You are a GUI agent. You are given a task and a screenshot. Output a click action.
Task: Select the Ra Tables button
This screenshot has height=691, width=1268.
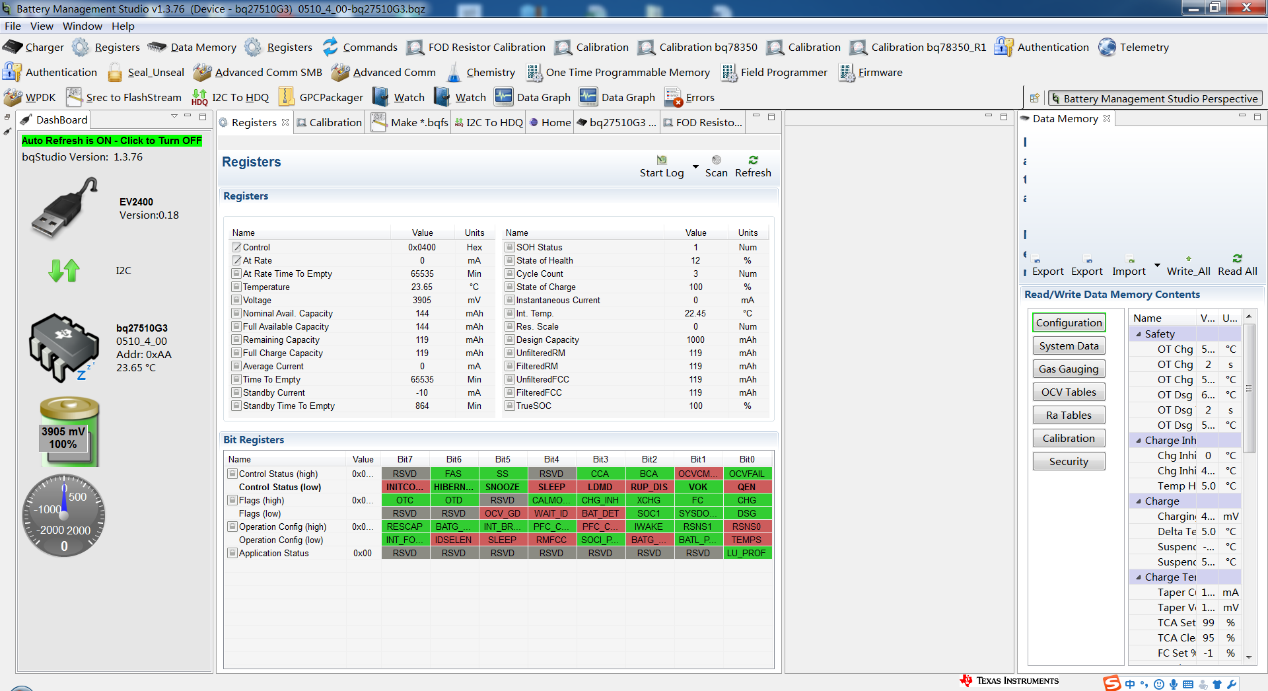pyautogui.click(x=1069, y=415)
